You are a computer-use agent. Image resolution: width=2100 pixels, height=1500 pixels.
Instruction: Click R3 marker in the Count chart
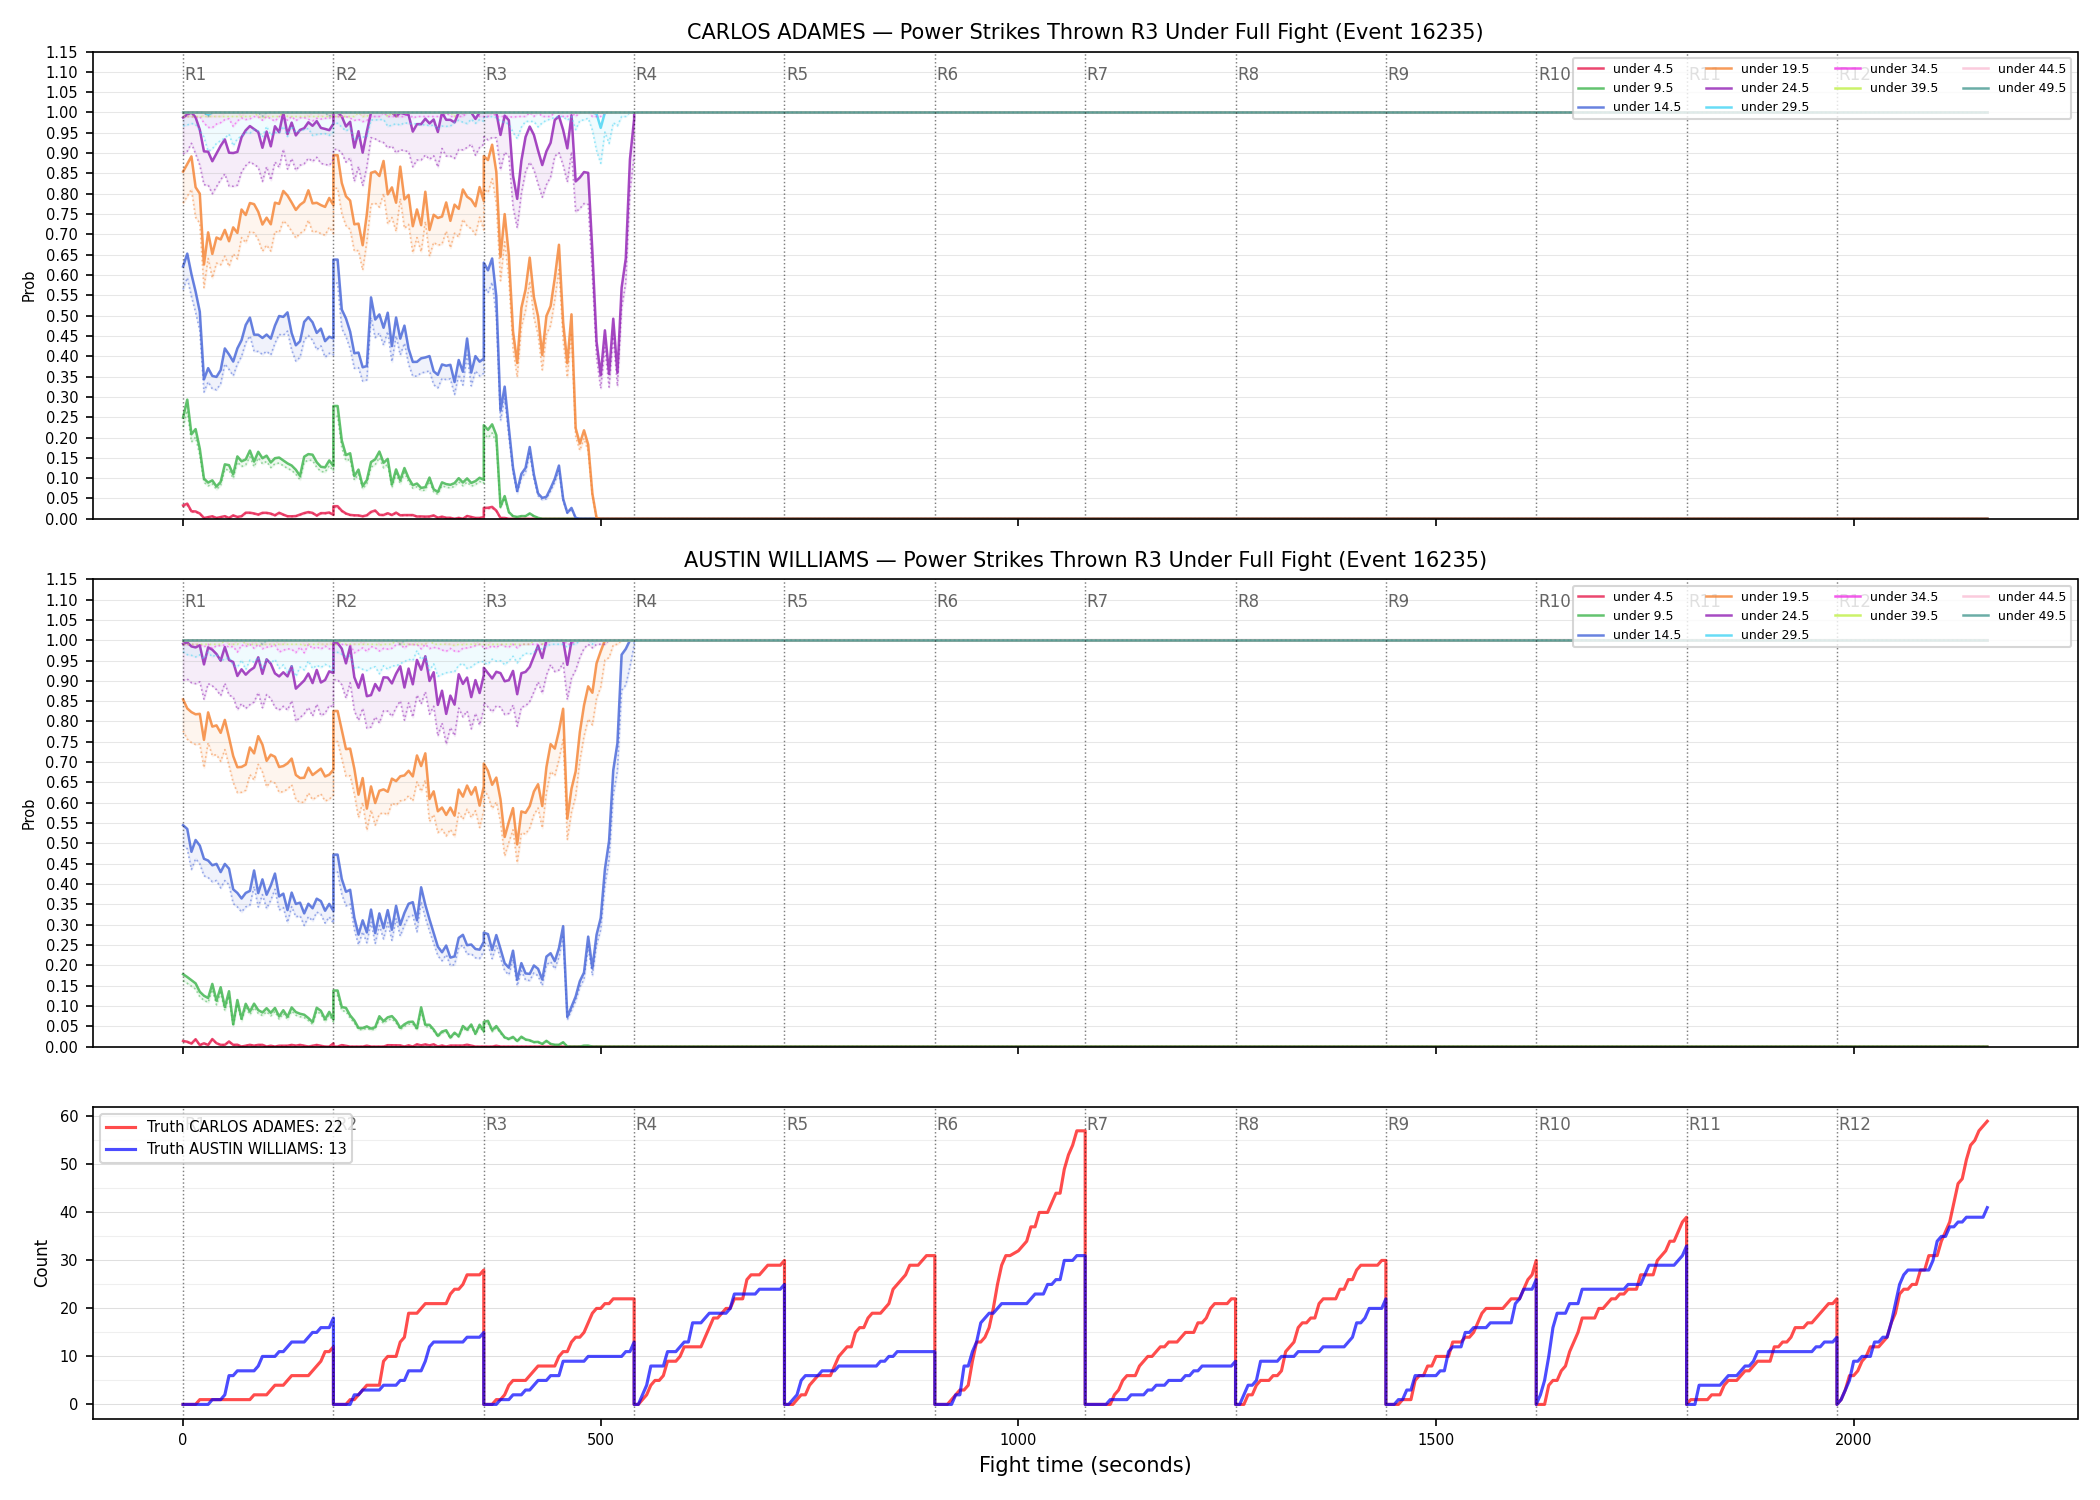(496, 1124)
